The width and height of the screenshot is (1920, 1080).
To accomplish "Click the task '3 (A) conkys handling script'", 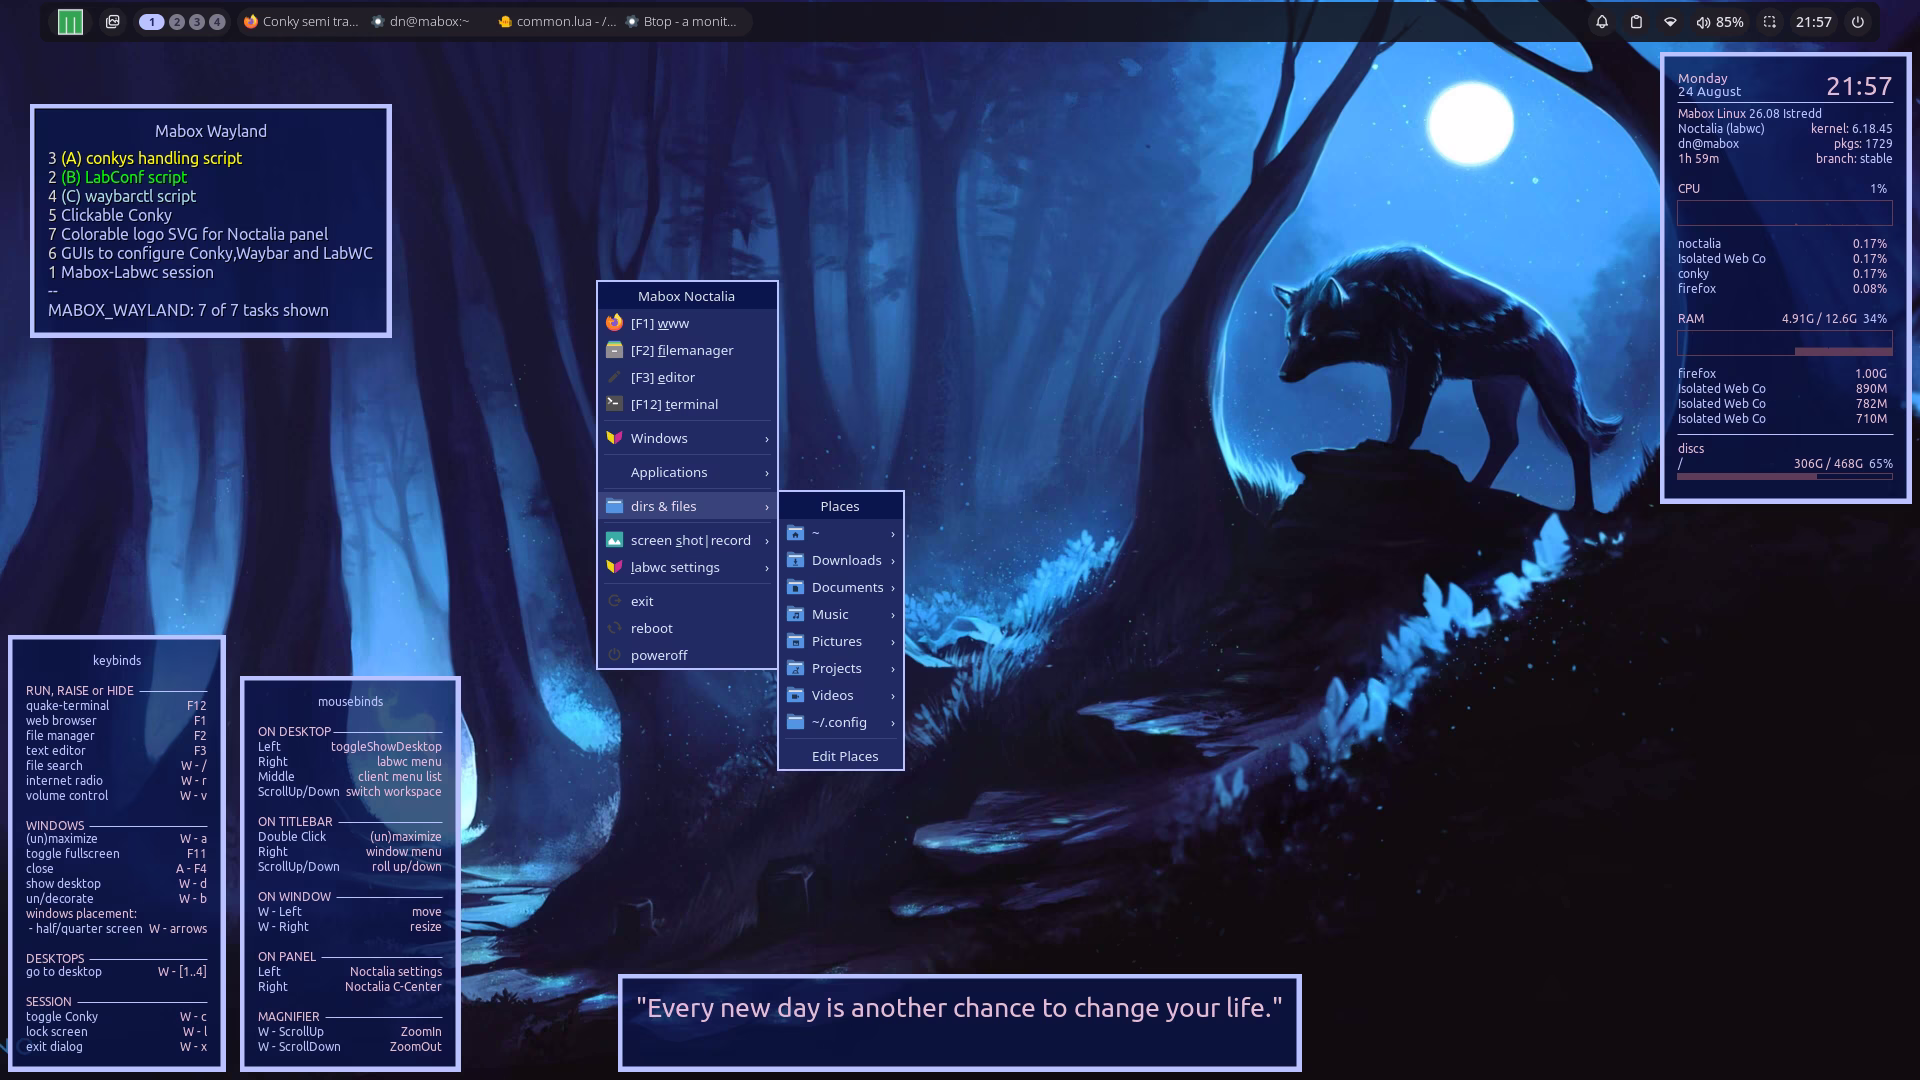I will coord(145,158).
